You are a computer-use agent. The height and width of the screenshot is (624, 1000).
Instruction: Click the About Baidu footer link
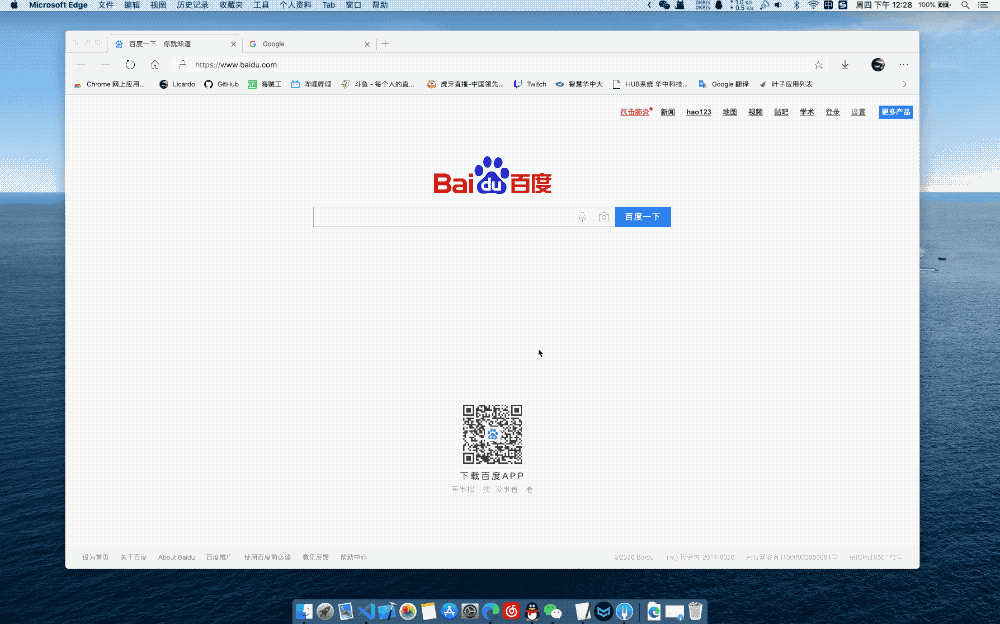pyautogui.click(x=177, y=558)
